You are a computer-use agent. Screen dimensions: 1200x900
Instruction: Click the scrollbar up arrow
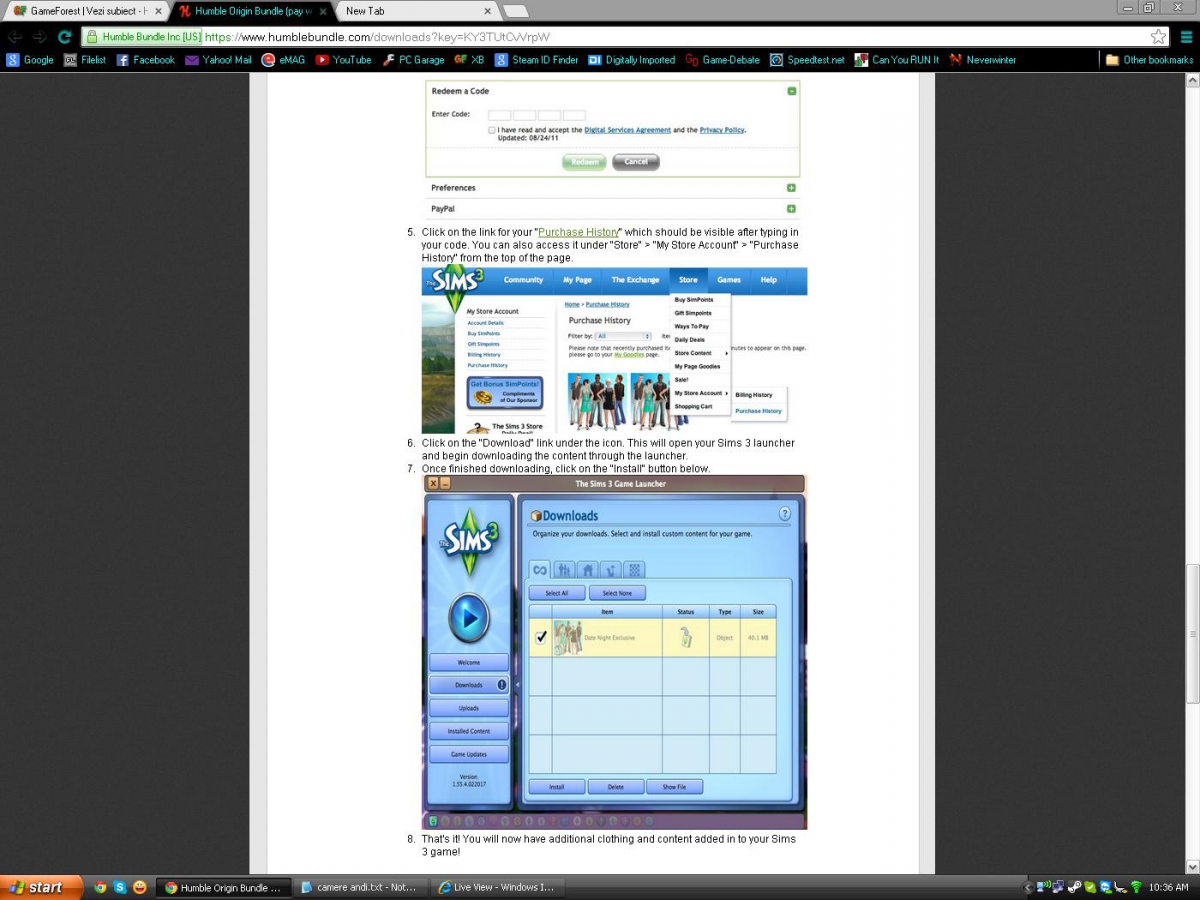point(1192,80)
